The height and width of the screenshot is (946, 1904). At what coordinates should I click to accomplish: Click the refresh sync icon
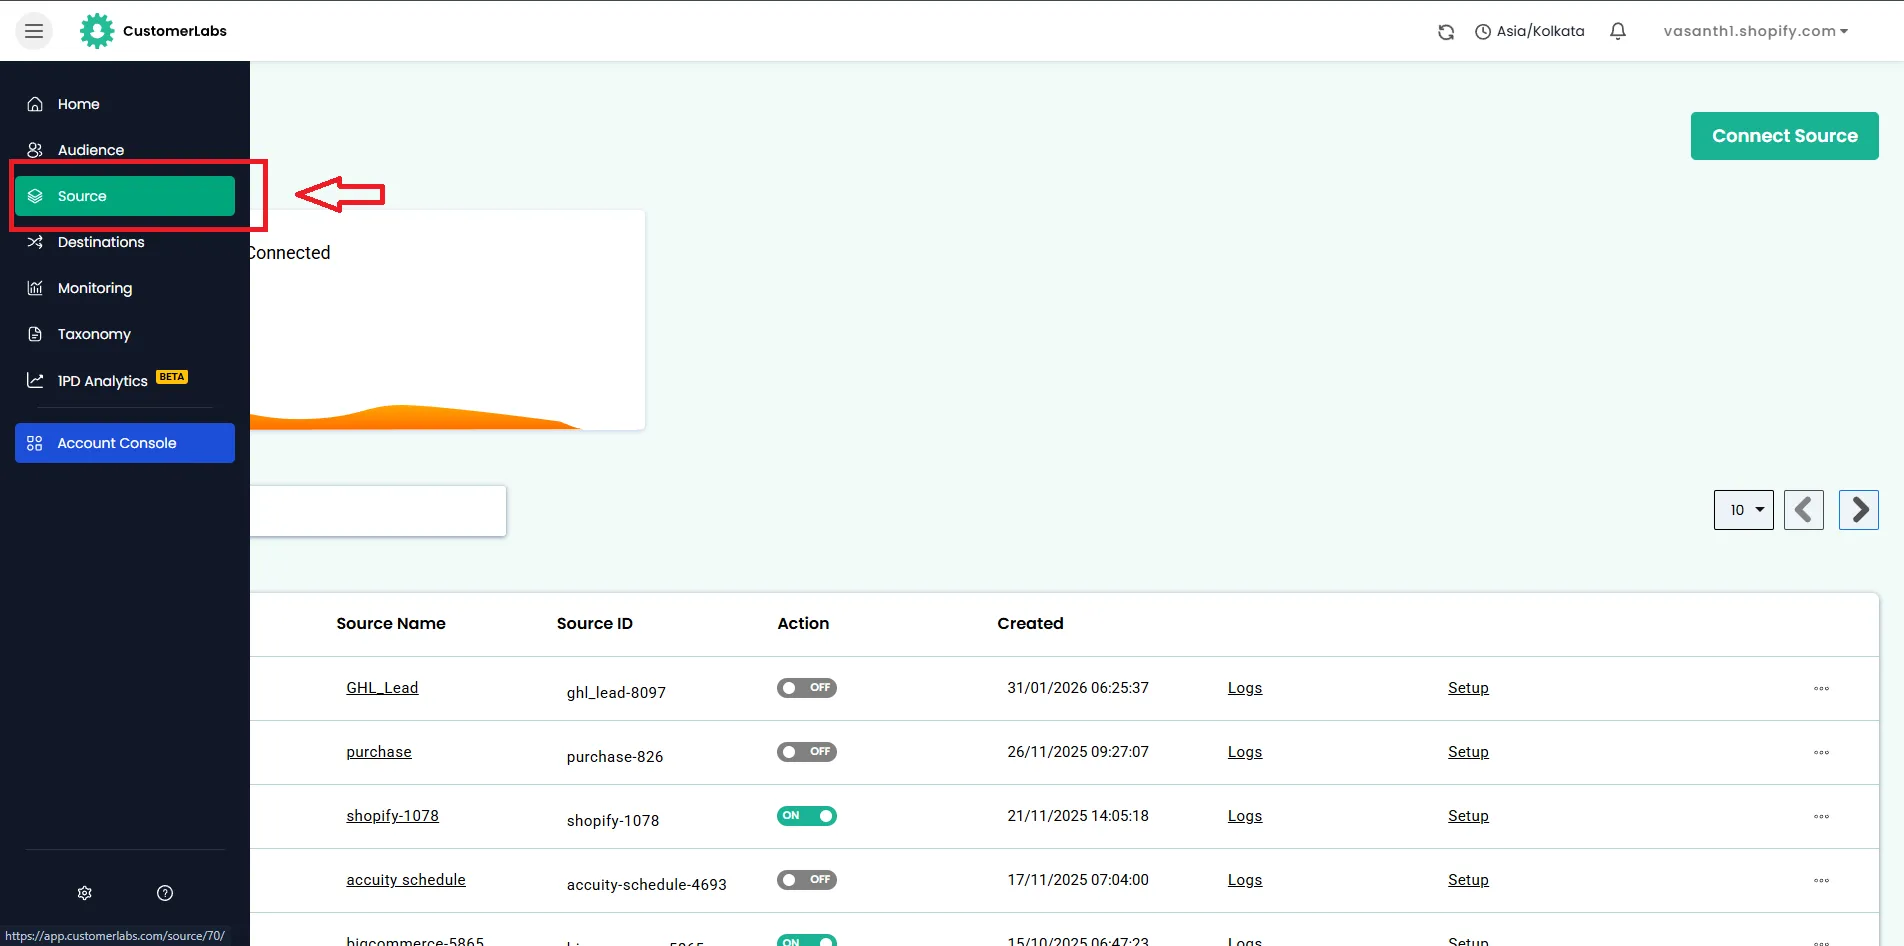(1446, 32)
